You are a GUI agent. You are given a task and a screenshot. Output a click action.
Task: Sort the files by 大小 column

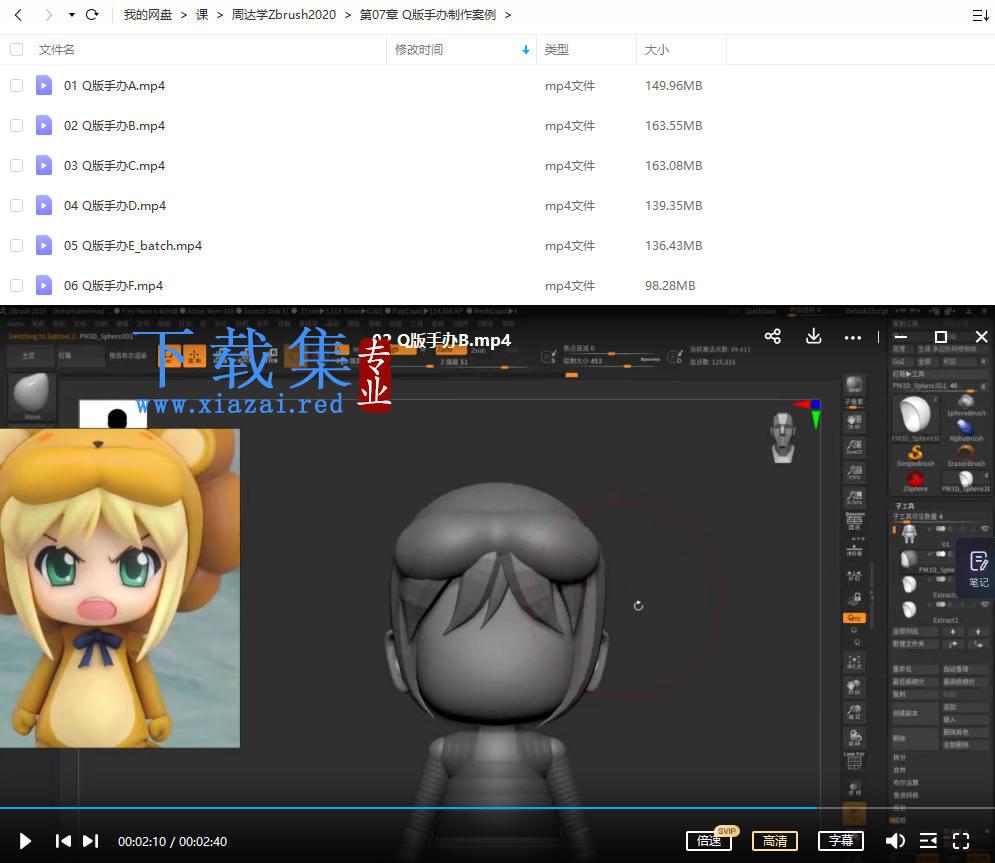[x=657, y=49]
